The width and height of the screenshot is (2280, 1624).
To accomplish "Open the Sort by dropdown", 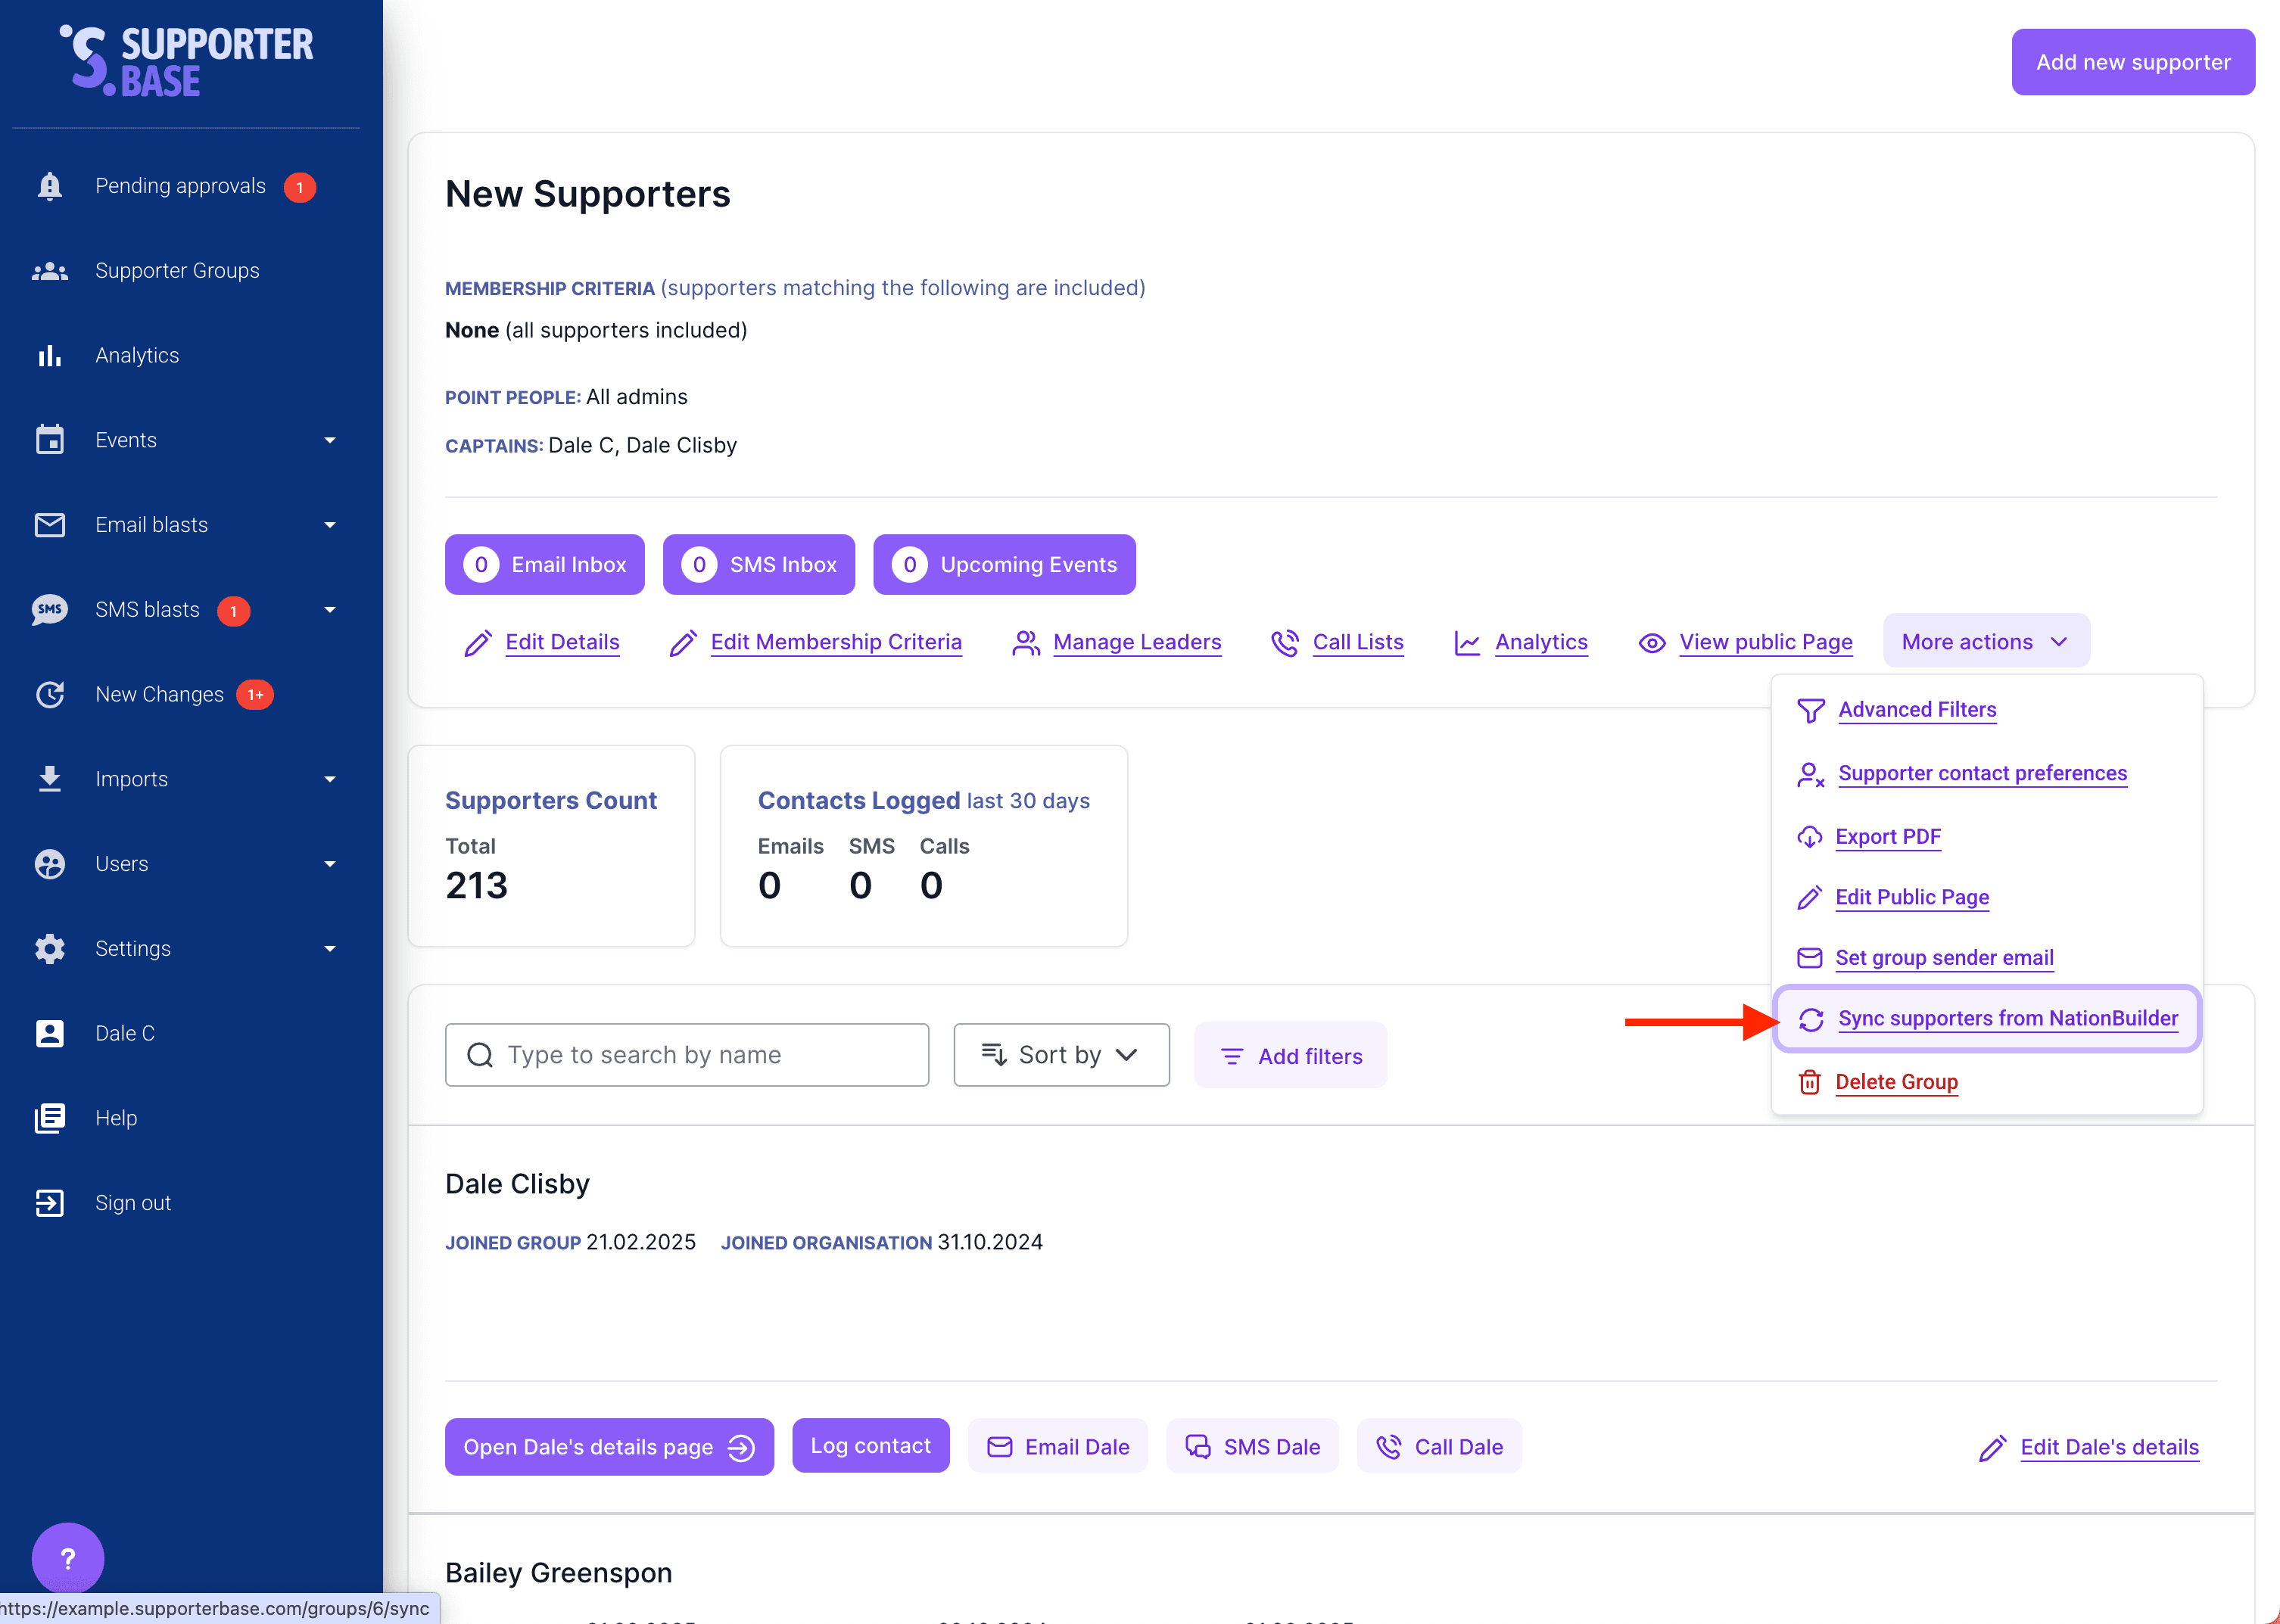I will pyautogui.click(x=1061, y=1055).
